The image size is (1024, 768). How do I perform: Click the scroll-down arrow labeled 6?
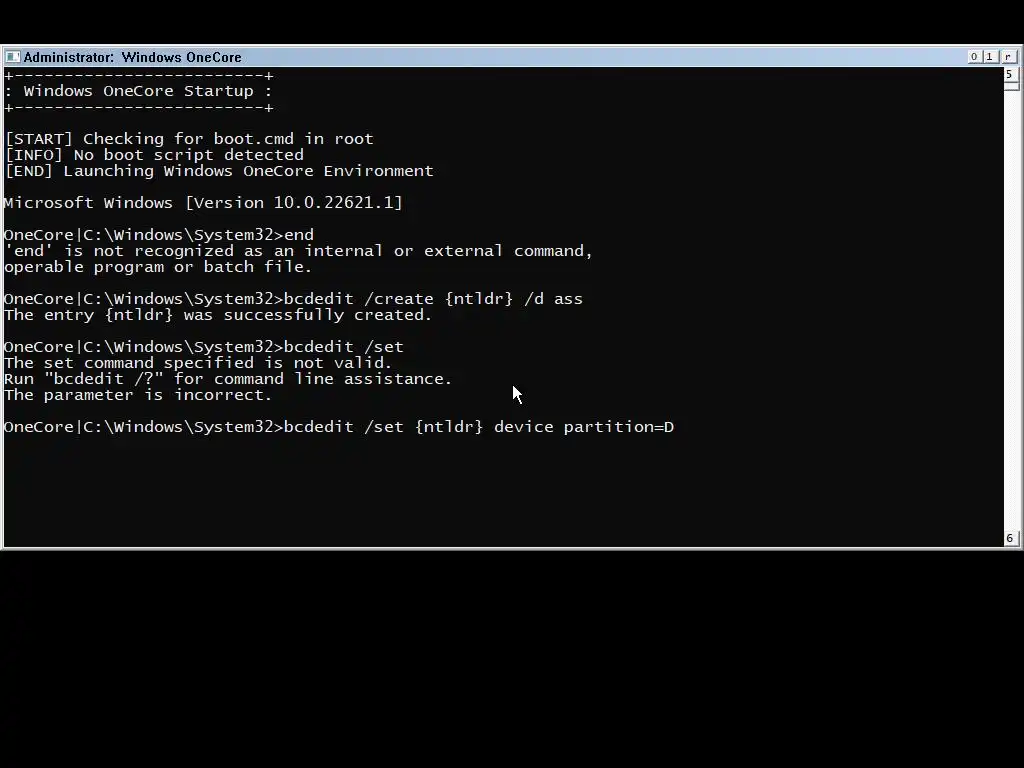point(1010,538)
